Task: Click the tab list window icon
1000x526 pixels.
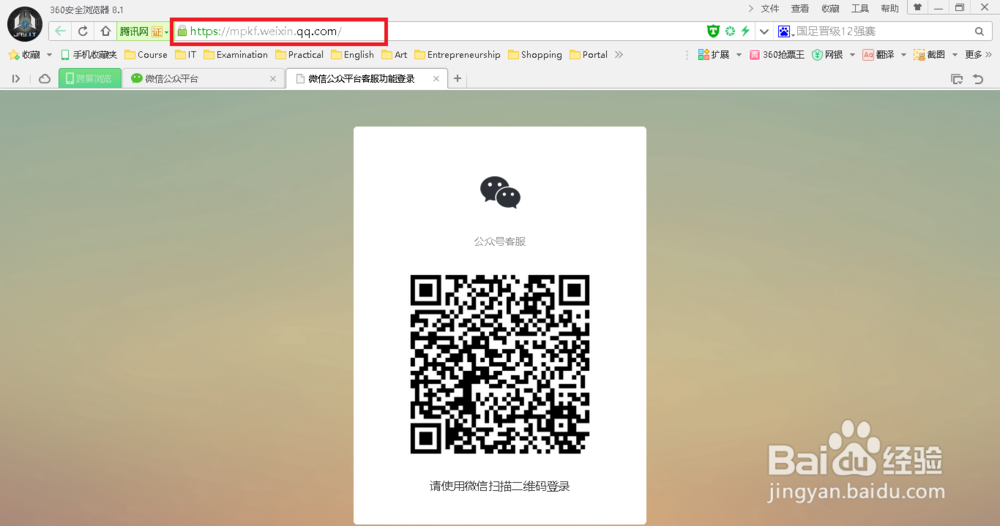Action: click(x=957, y=79)
